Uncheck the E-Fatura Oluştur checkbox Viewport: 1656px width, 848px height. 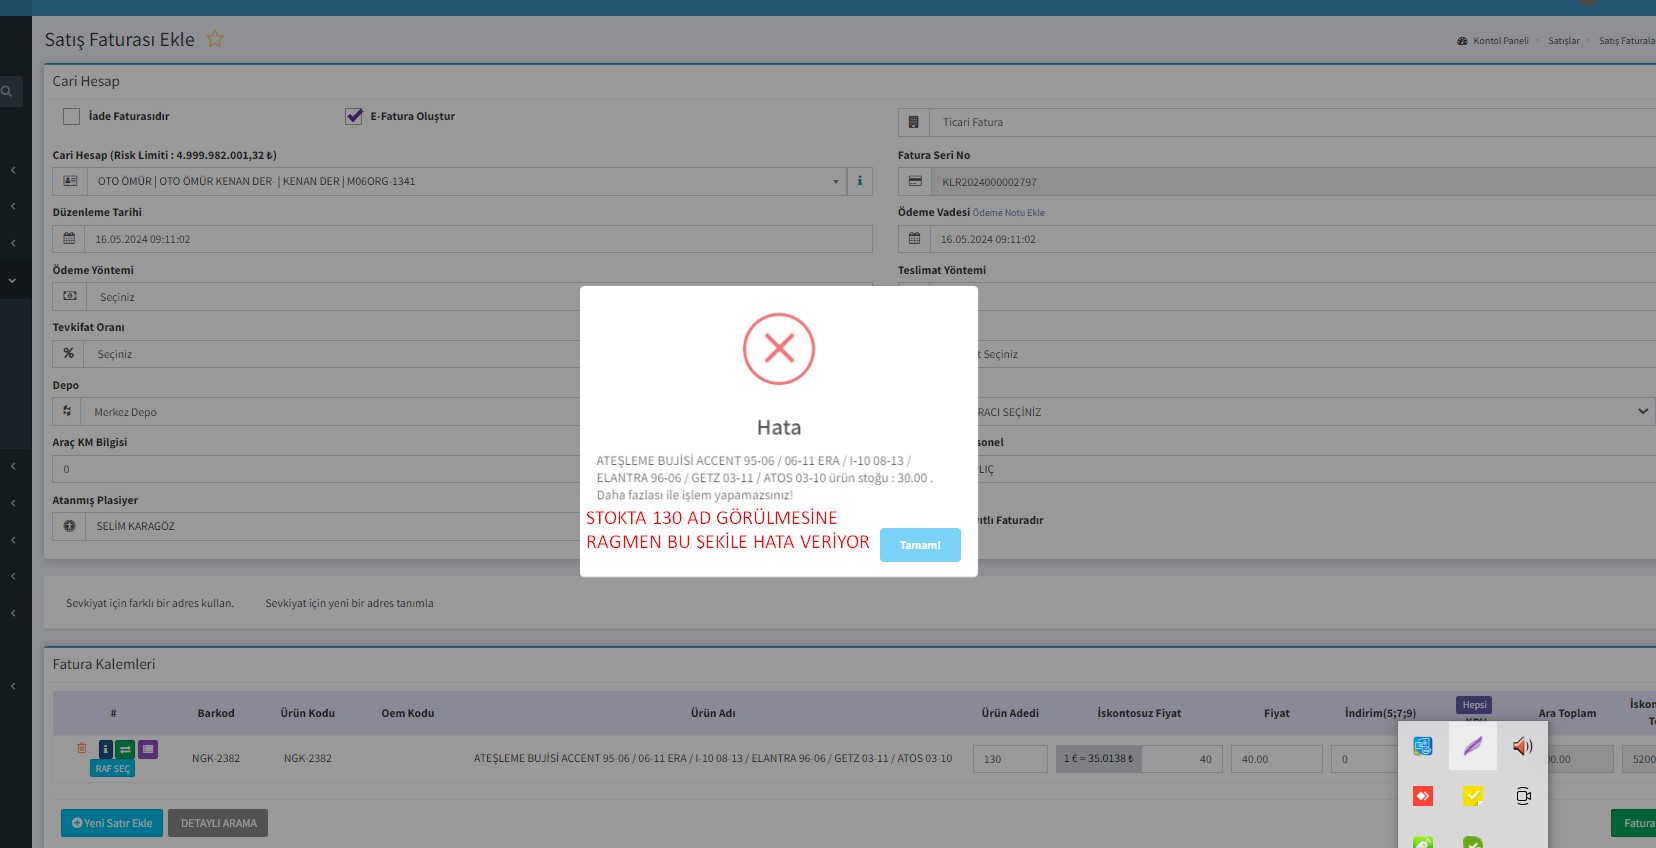point(354,116)
